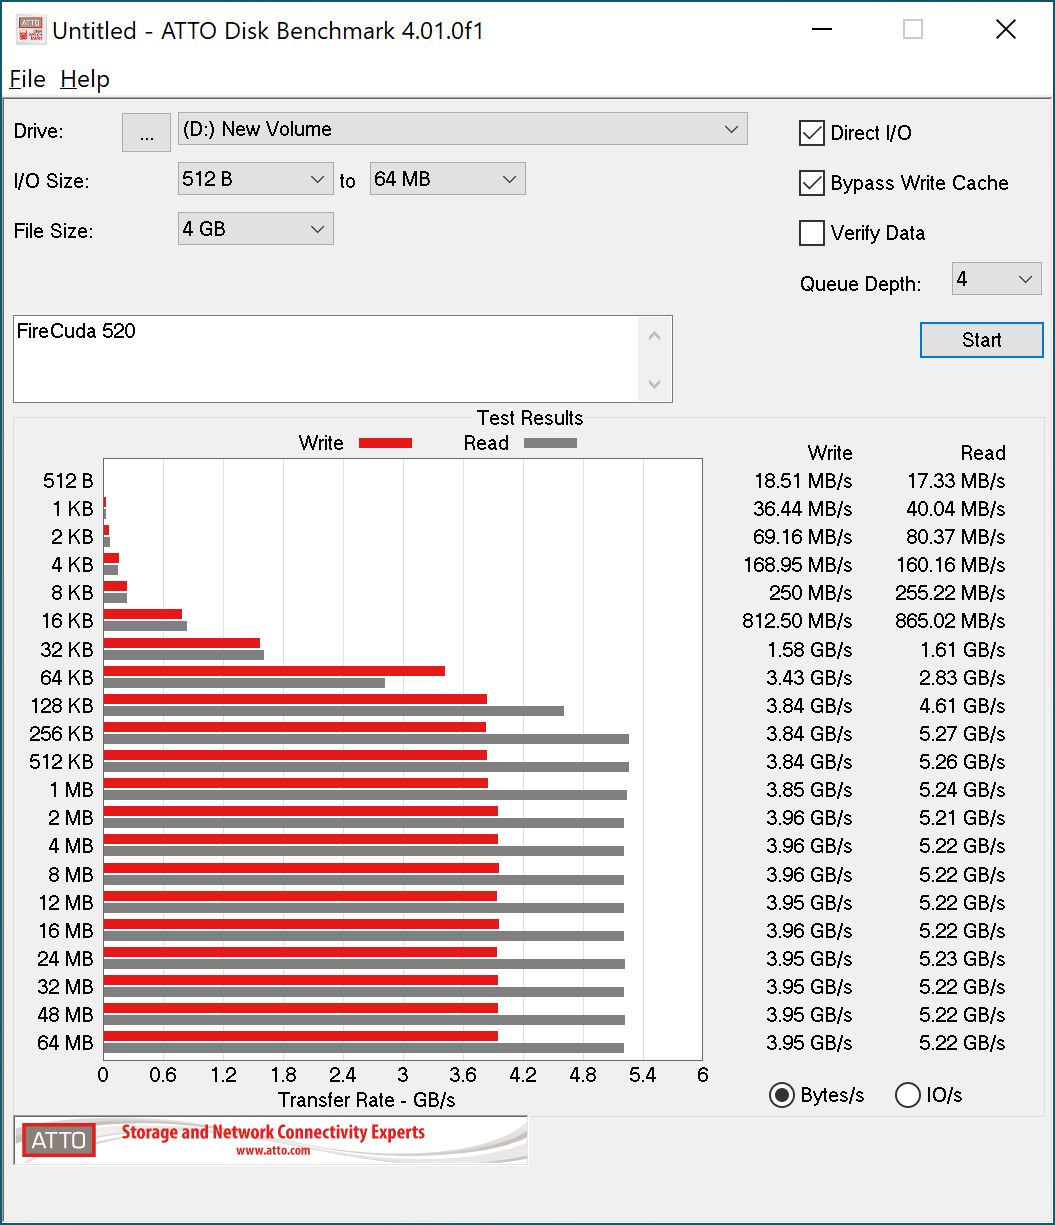Click the drive browse button
1055x1225 pixels.
point(146,132)
